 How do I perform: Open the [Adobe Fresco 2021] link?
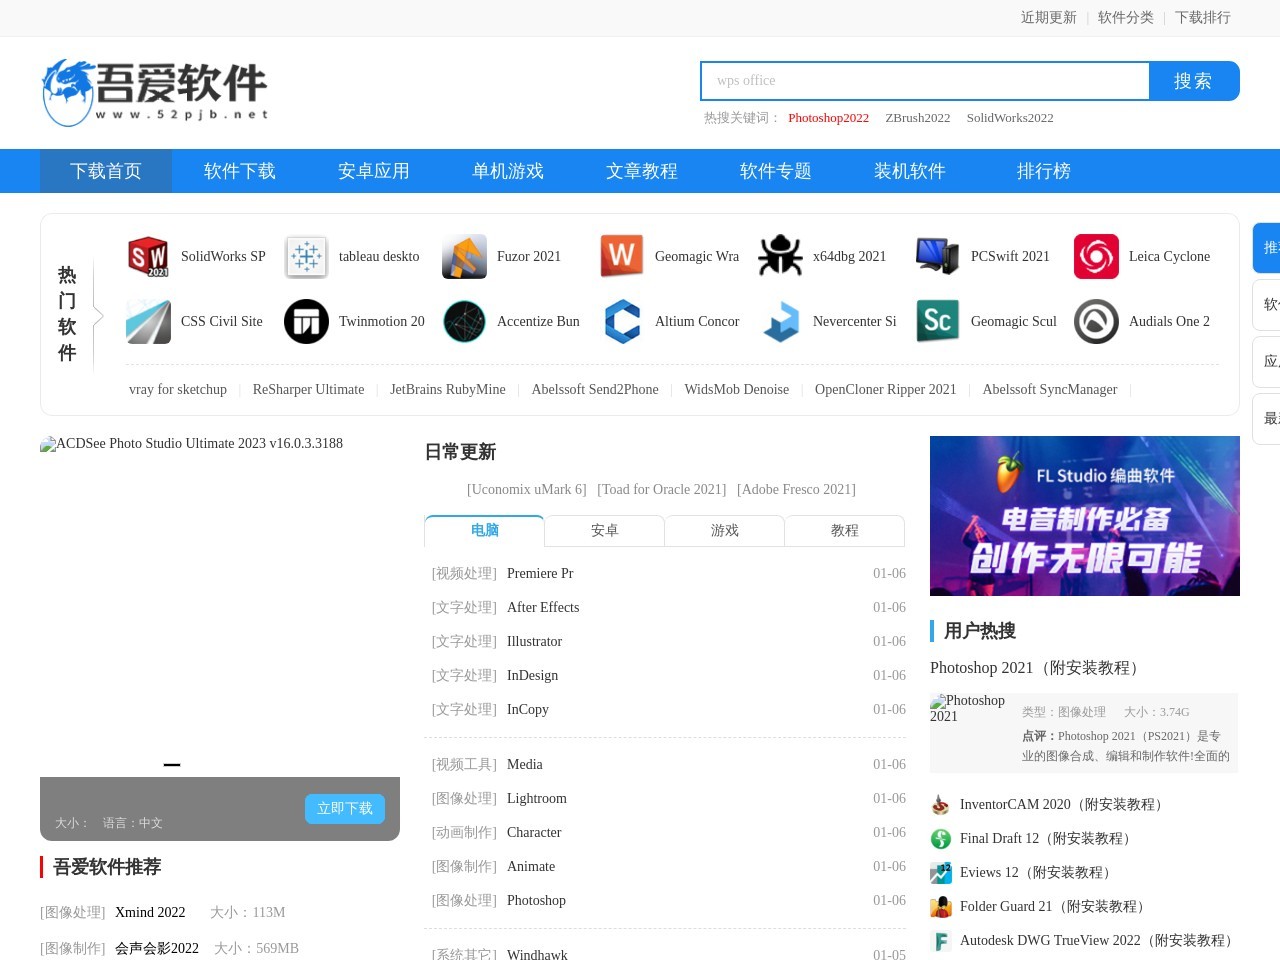tap(796, 490)
